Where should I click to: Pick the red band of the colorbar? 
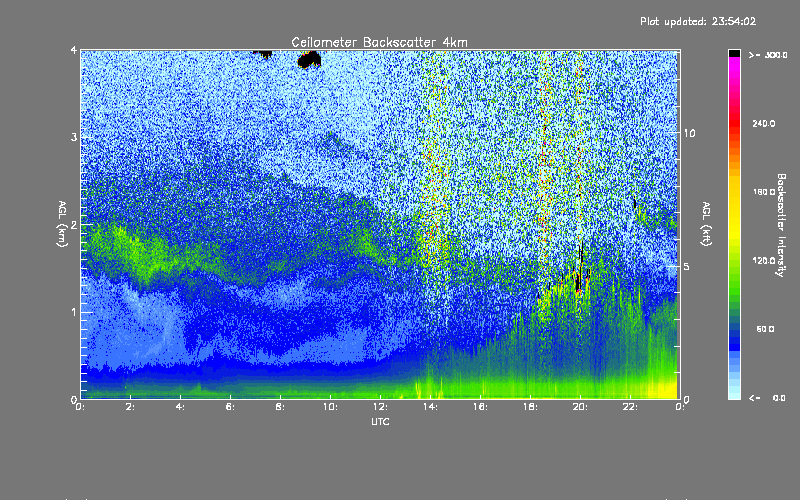(x=734, y=125)
